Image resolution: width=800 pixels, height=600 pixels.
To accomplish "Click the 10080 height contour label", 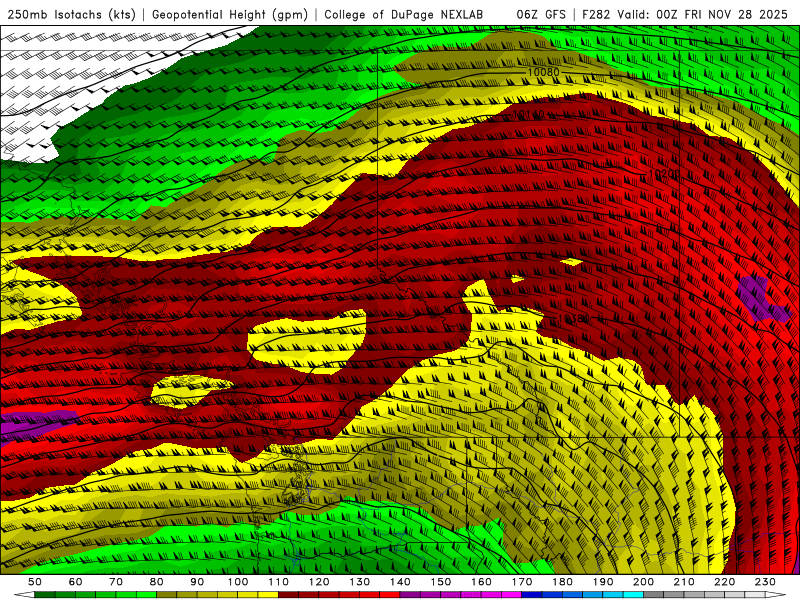I will [x=543, y=72].
